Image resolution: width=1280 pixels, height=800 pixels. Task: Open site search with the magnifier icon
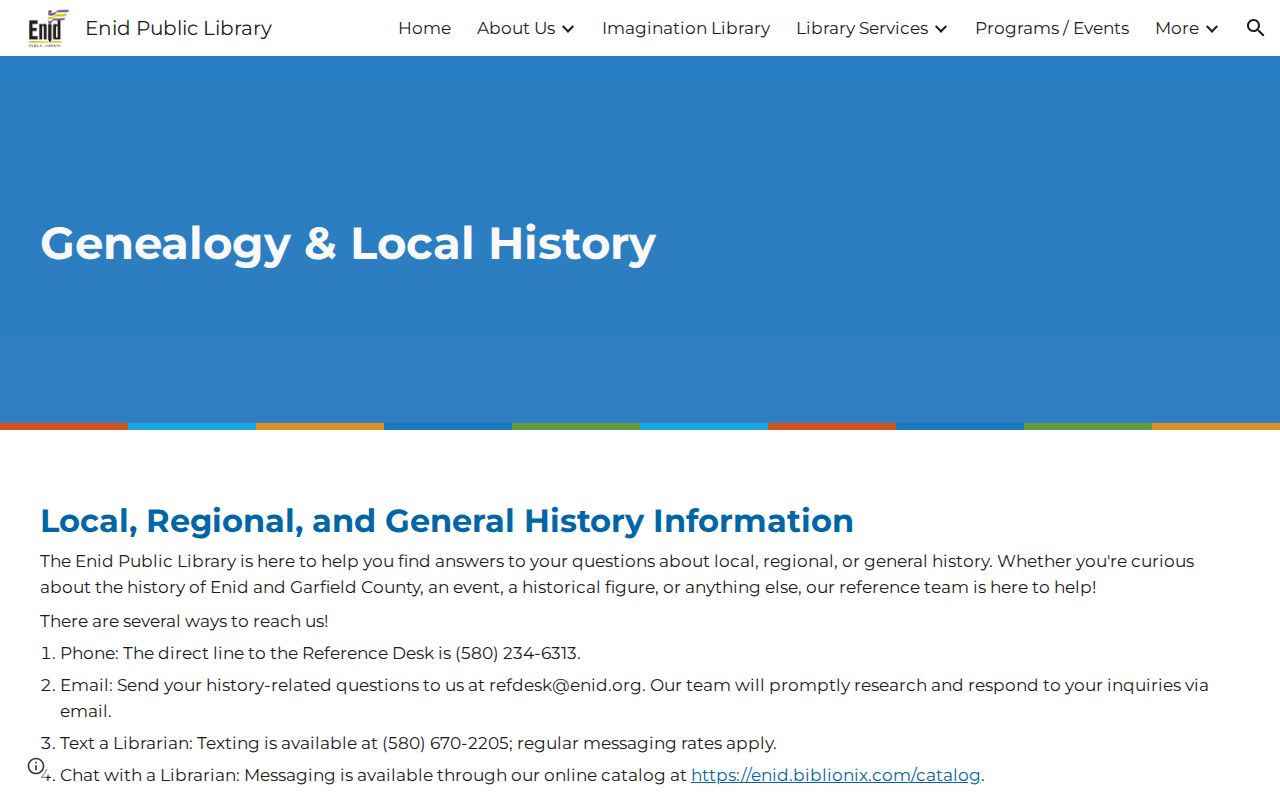pos(1256,28)
